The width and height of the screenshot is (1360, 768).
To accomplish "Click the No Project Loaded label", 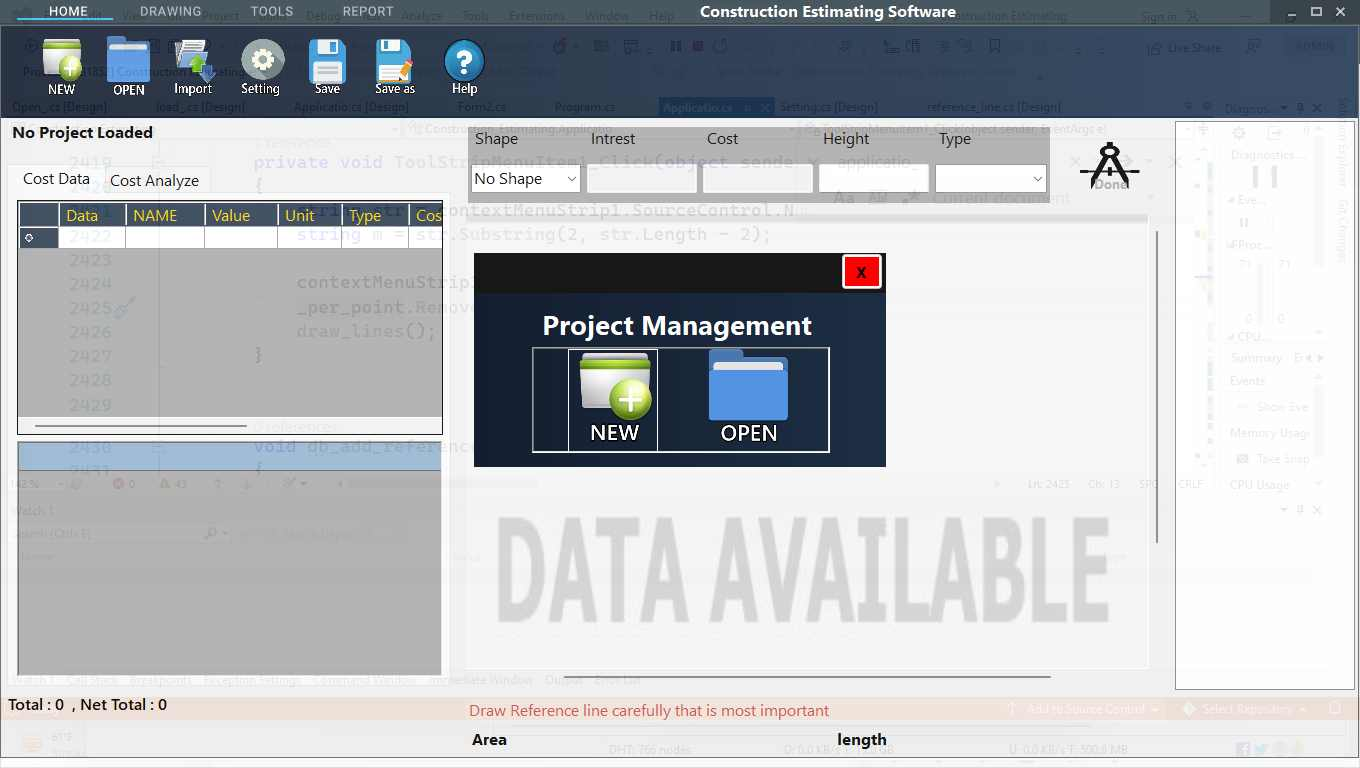I will (82, 133).
